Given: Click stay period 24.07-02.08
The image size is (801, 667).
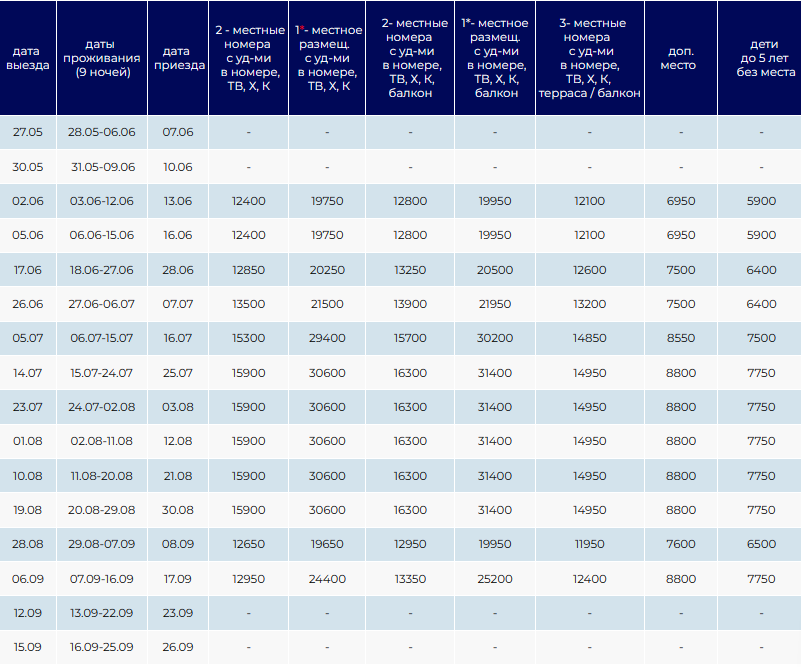Looking at the screenshot, I should (x=102, y=407).
